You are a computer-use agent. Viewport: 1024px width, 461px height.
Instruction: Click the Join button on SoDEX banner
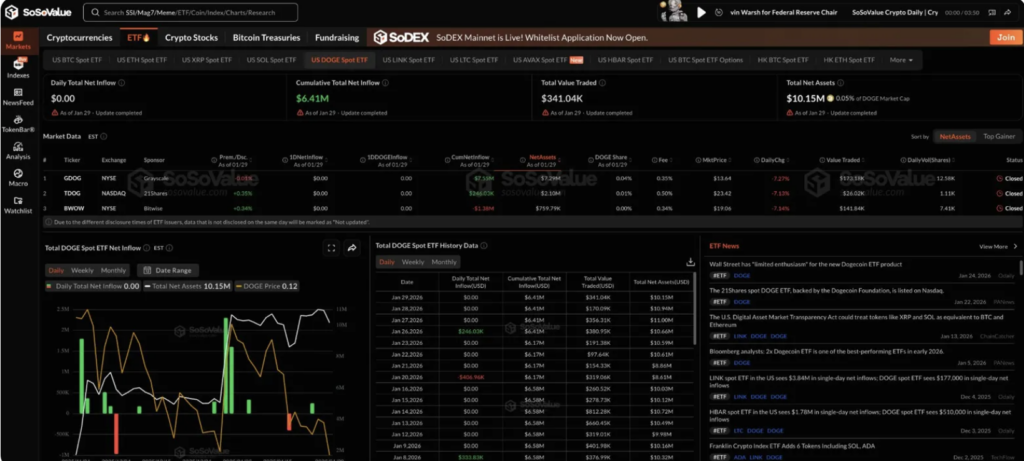pyautogui.click(x=1006, y=38)
